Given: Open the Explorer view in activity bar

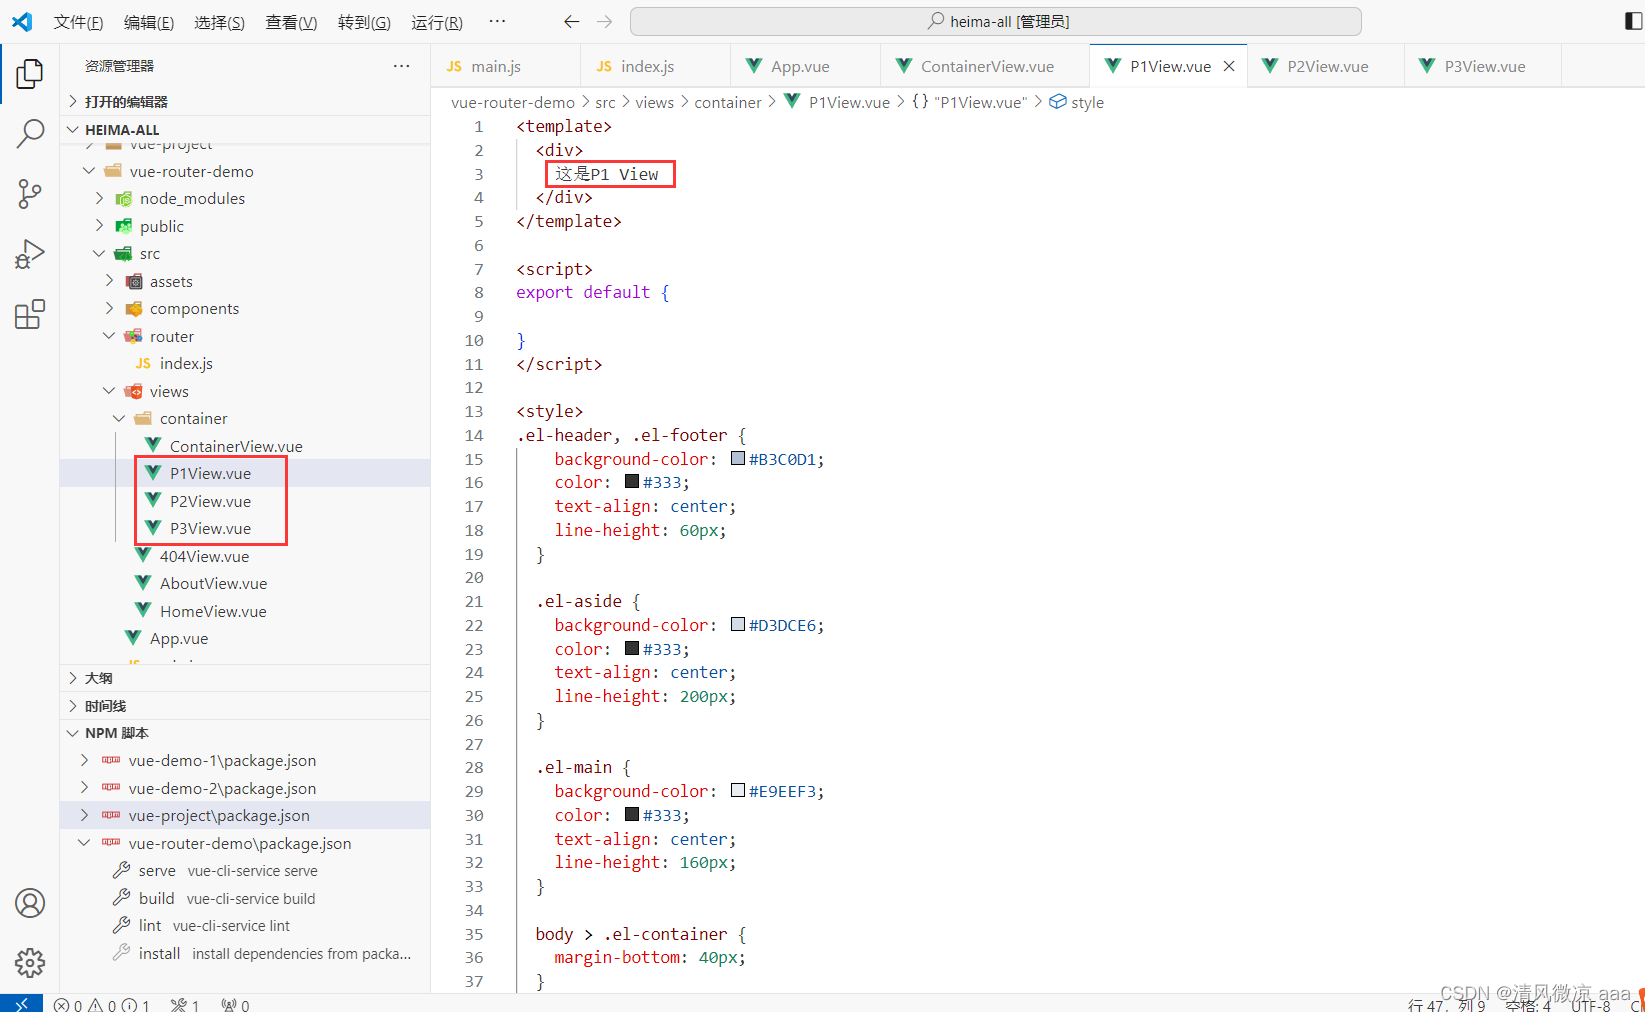Looking at the screenshot, I should tap(30, 73).
